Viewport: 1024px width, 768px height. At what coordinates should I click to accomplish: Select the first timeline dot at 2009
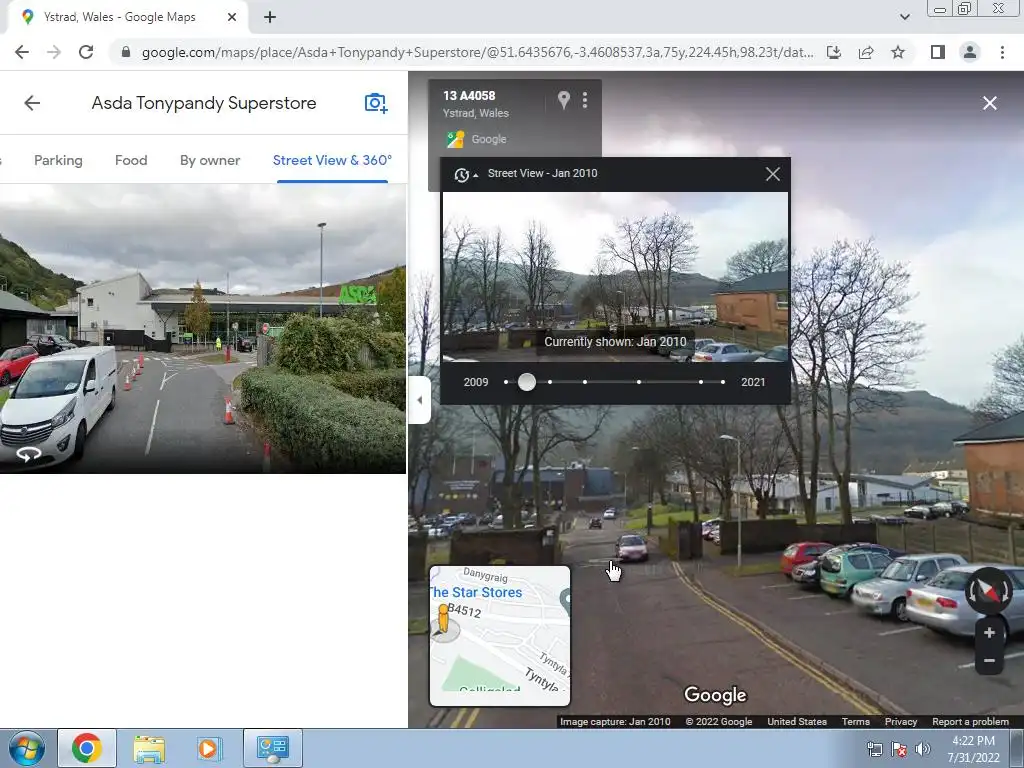506,382
